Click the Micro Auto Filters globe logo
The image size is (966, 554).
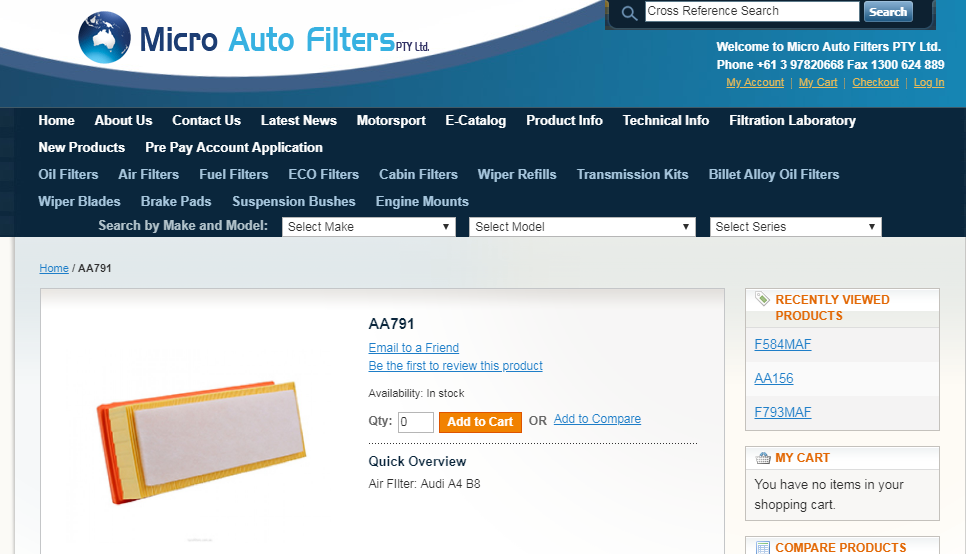click(x=104, y=38)
